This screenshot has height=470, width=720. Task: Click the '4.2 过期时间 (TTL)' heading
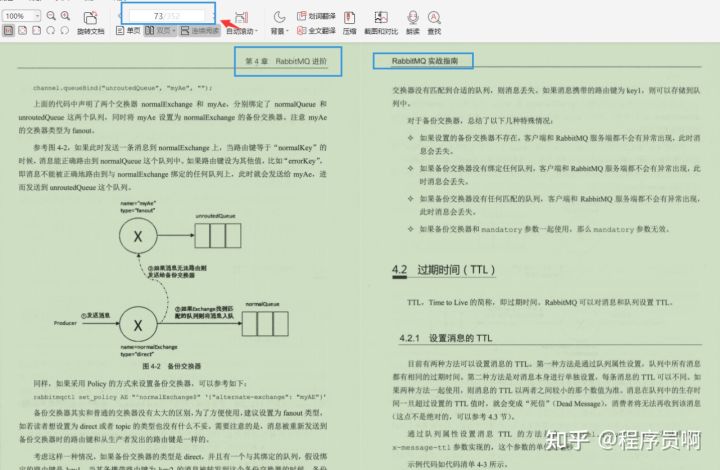click(444, 269)
